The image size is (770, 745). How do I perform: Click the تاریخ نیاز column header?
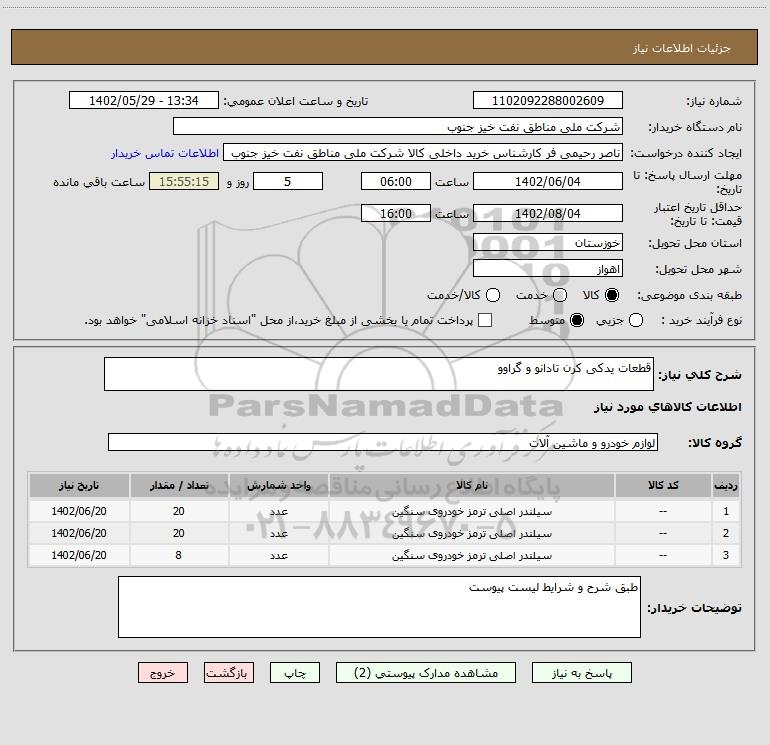tap(79, 485)
